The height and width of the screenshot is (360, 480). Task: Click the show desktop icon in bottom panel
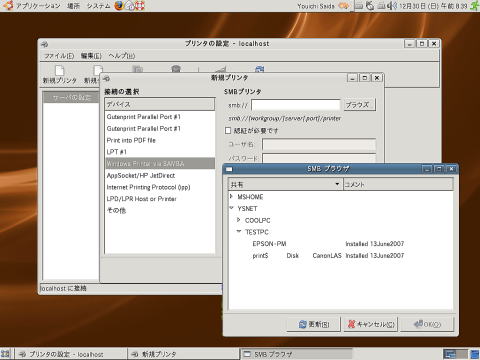pos(5,354)
